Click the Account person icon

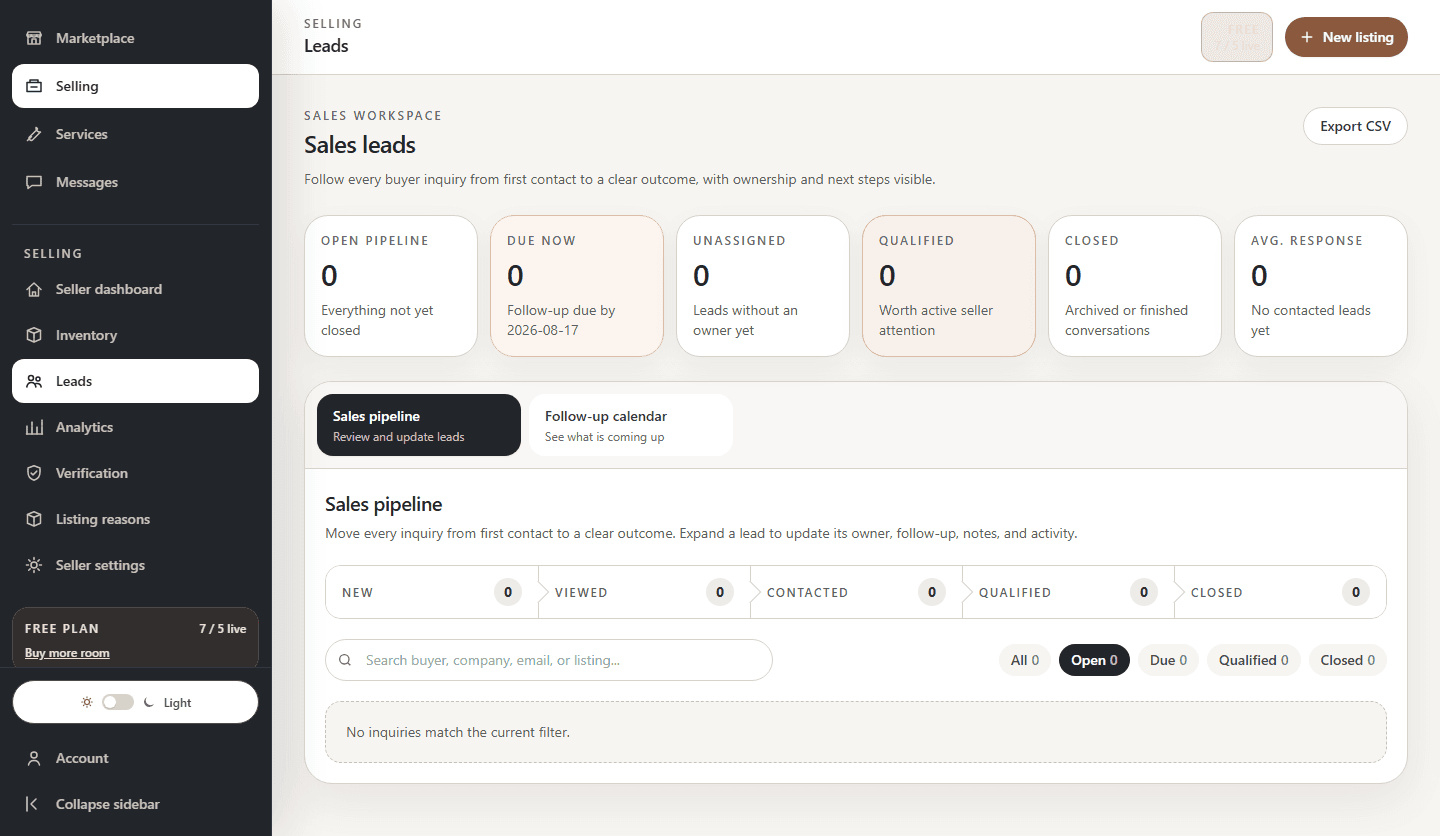(34, 758)
